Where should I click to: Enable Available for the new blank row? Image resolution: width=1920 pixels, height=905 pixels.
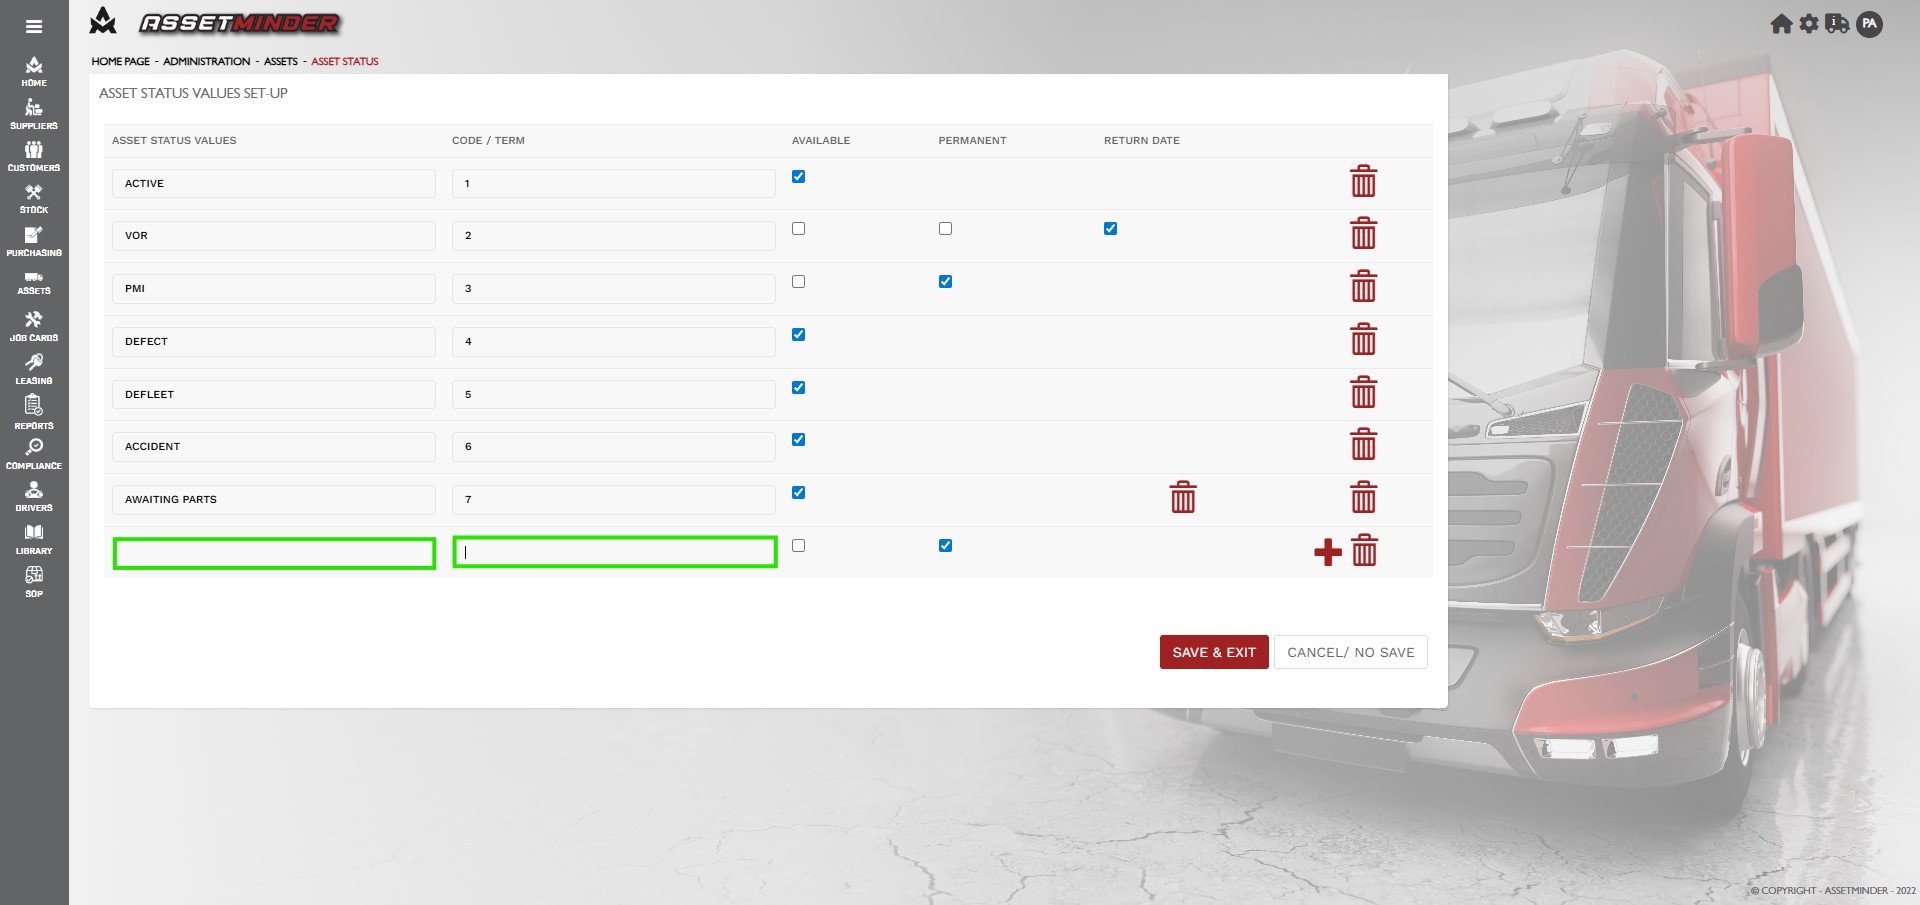[798, 546]
